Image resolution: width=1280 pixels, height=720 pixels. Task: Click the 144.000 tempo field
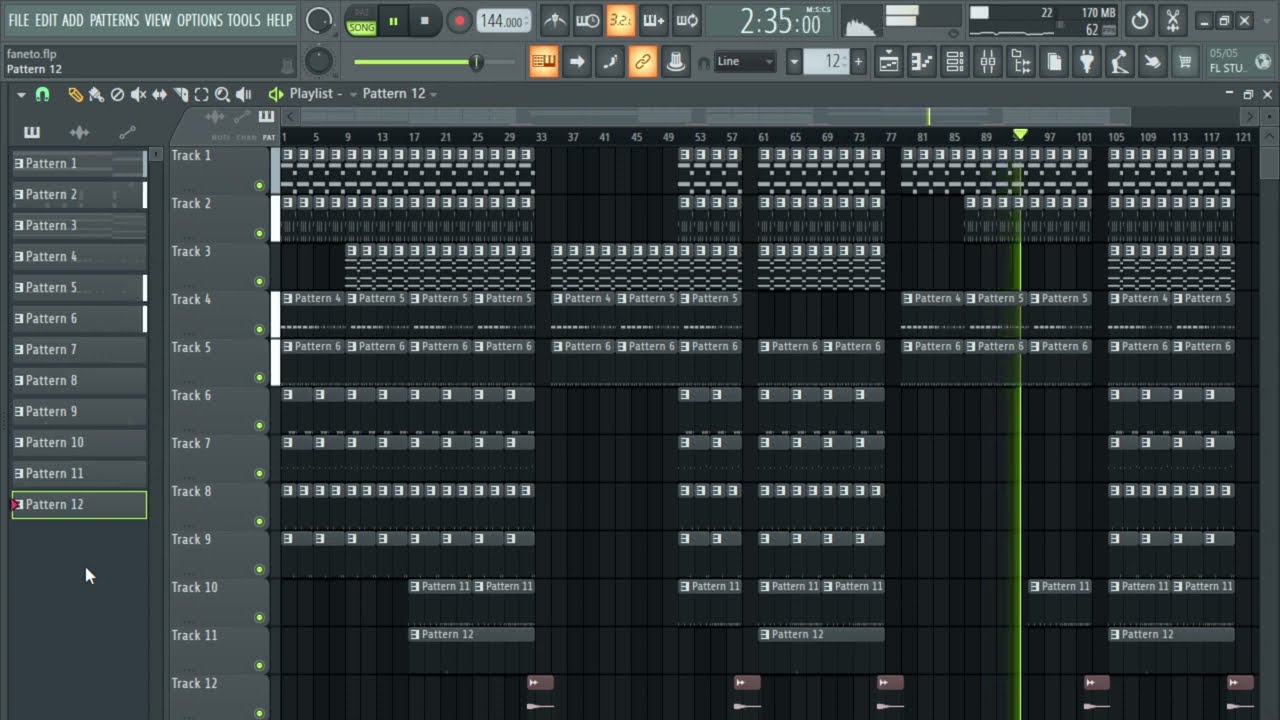(503, 21)
